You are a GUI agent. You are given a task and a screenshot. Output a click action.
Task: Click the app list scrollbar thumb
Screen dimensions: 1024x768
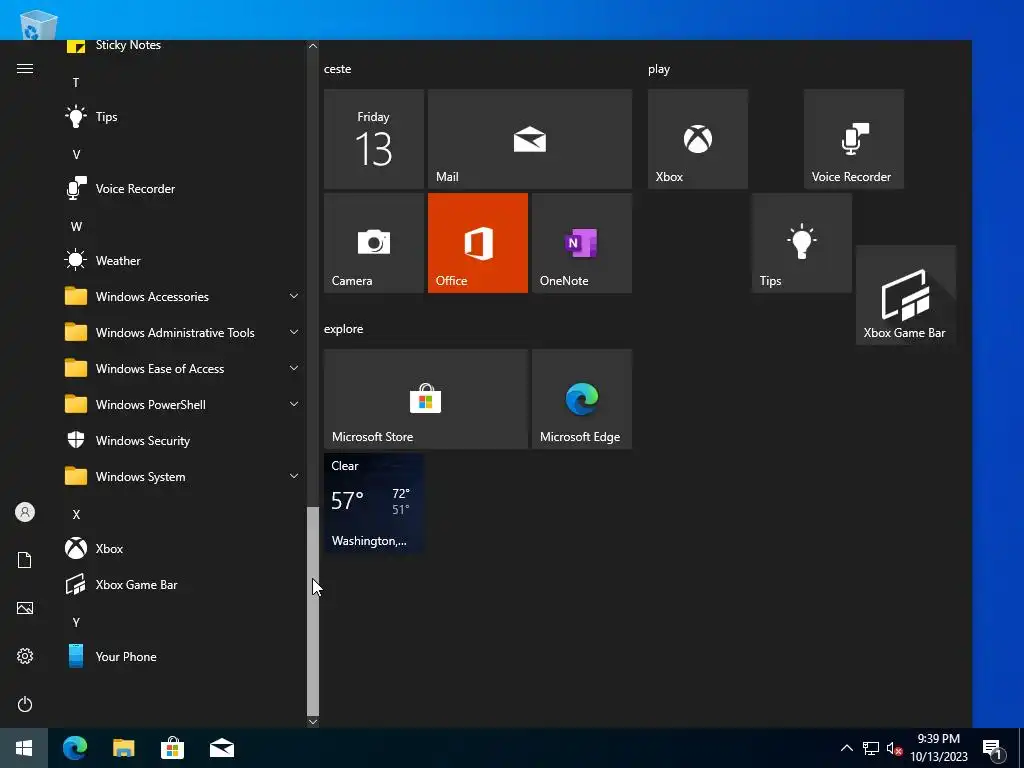[x=313, y=611]
